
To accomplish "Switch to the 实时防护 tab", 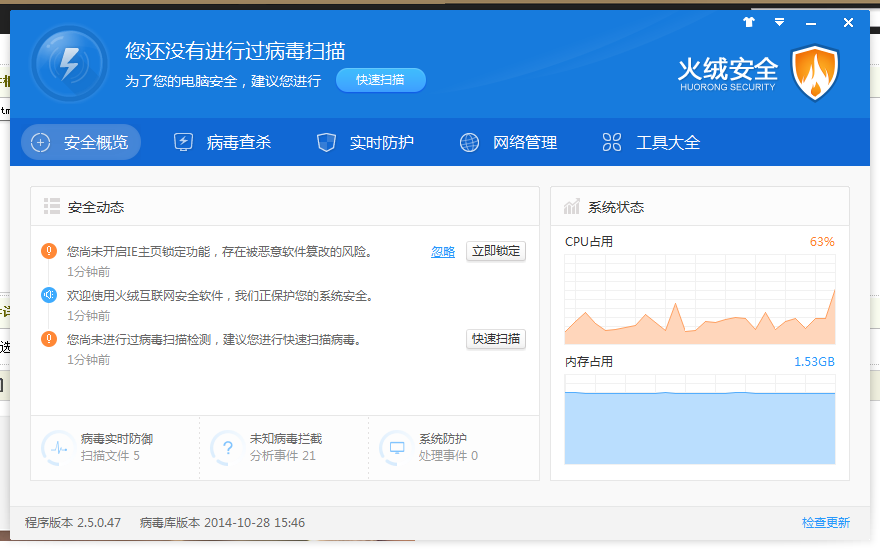I will 365,142.
